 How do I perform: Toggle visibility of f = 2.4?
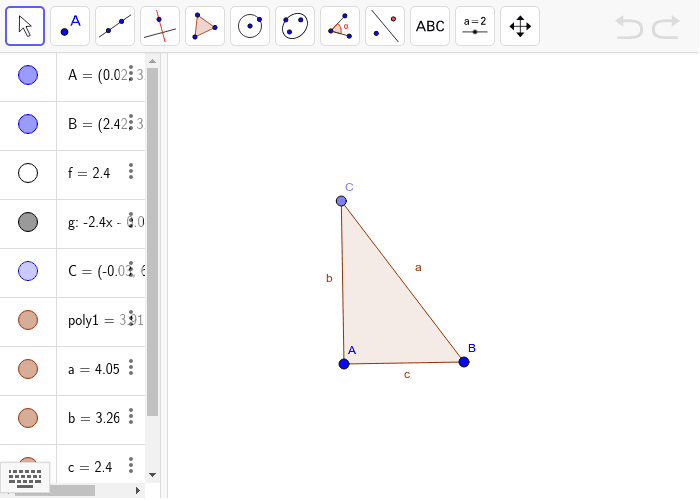point(28,173)
